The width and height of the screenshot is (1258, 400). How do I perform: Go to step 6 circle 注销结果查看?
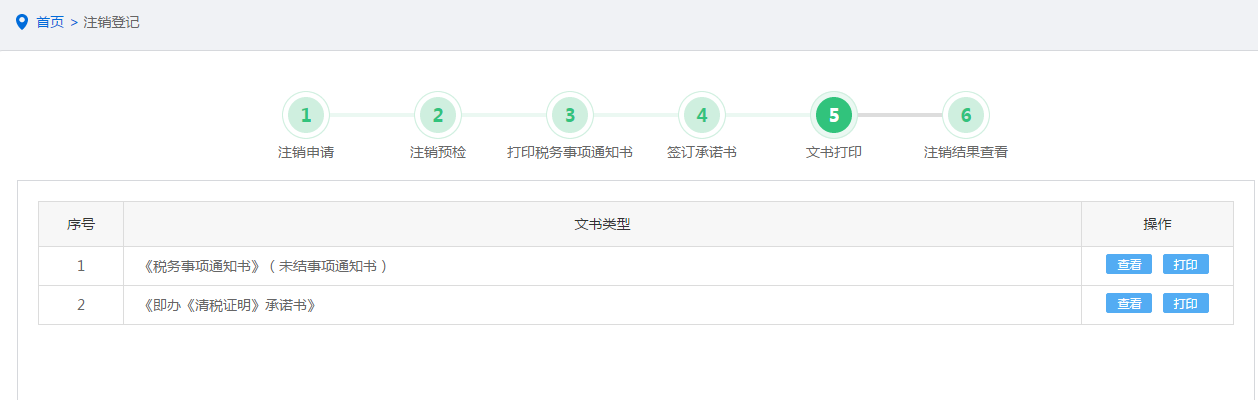(x=966, y=115)
